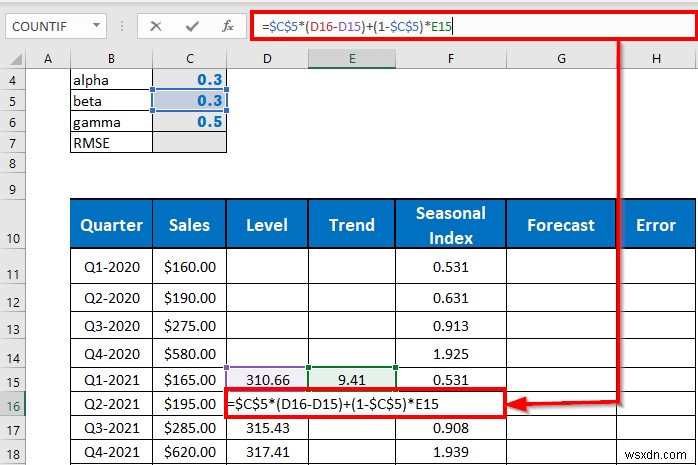Click the alpha value cell in row 4
This screenshot has width=698, height=465.
pyautogui.click(x=190, y=80)
